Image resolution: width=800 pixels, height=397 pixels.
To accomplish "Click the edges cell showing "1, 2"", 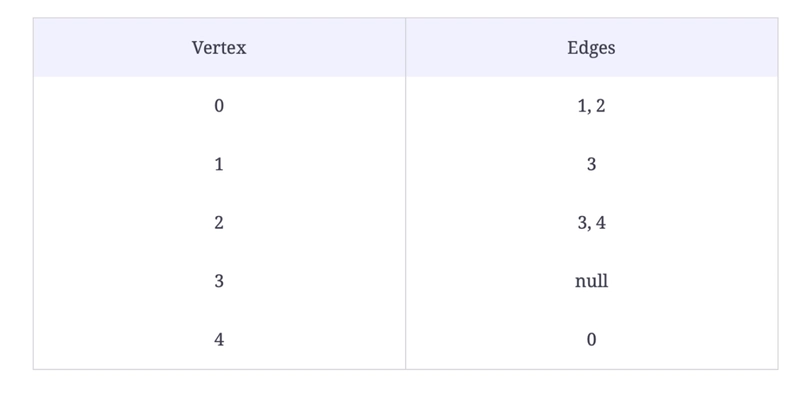I will (x=591, y=106).
